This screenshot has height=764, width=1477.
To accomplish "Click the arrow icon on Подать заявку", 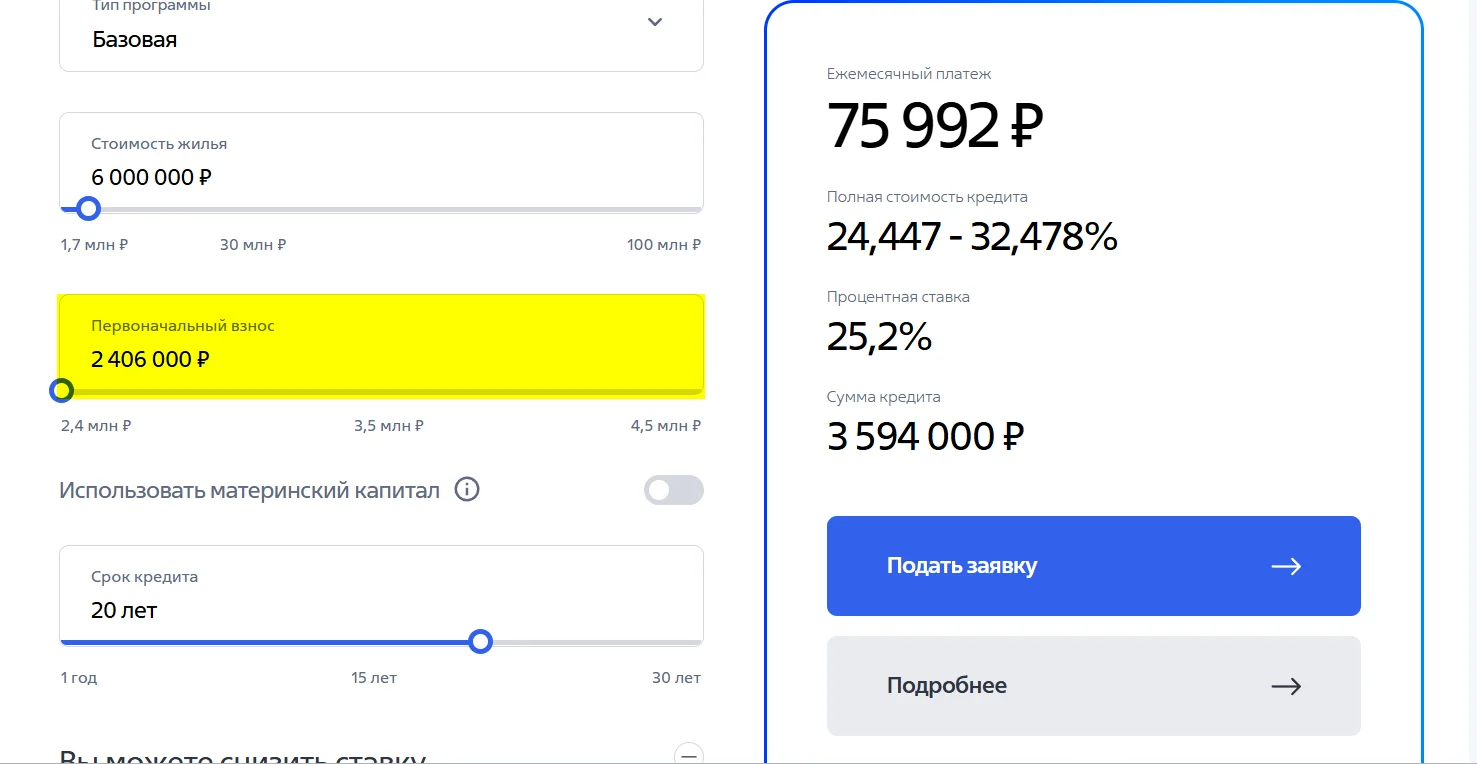I will click(1286, 566).
